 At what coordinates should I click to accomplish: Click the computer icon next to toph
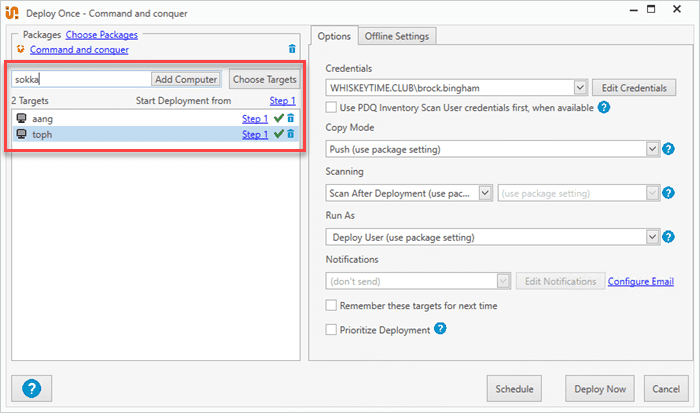21,134
